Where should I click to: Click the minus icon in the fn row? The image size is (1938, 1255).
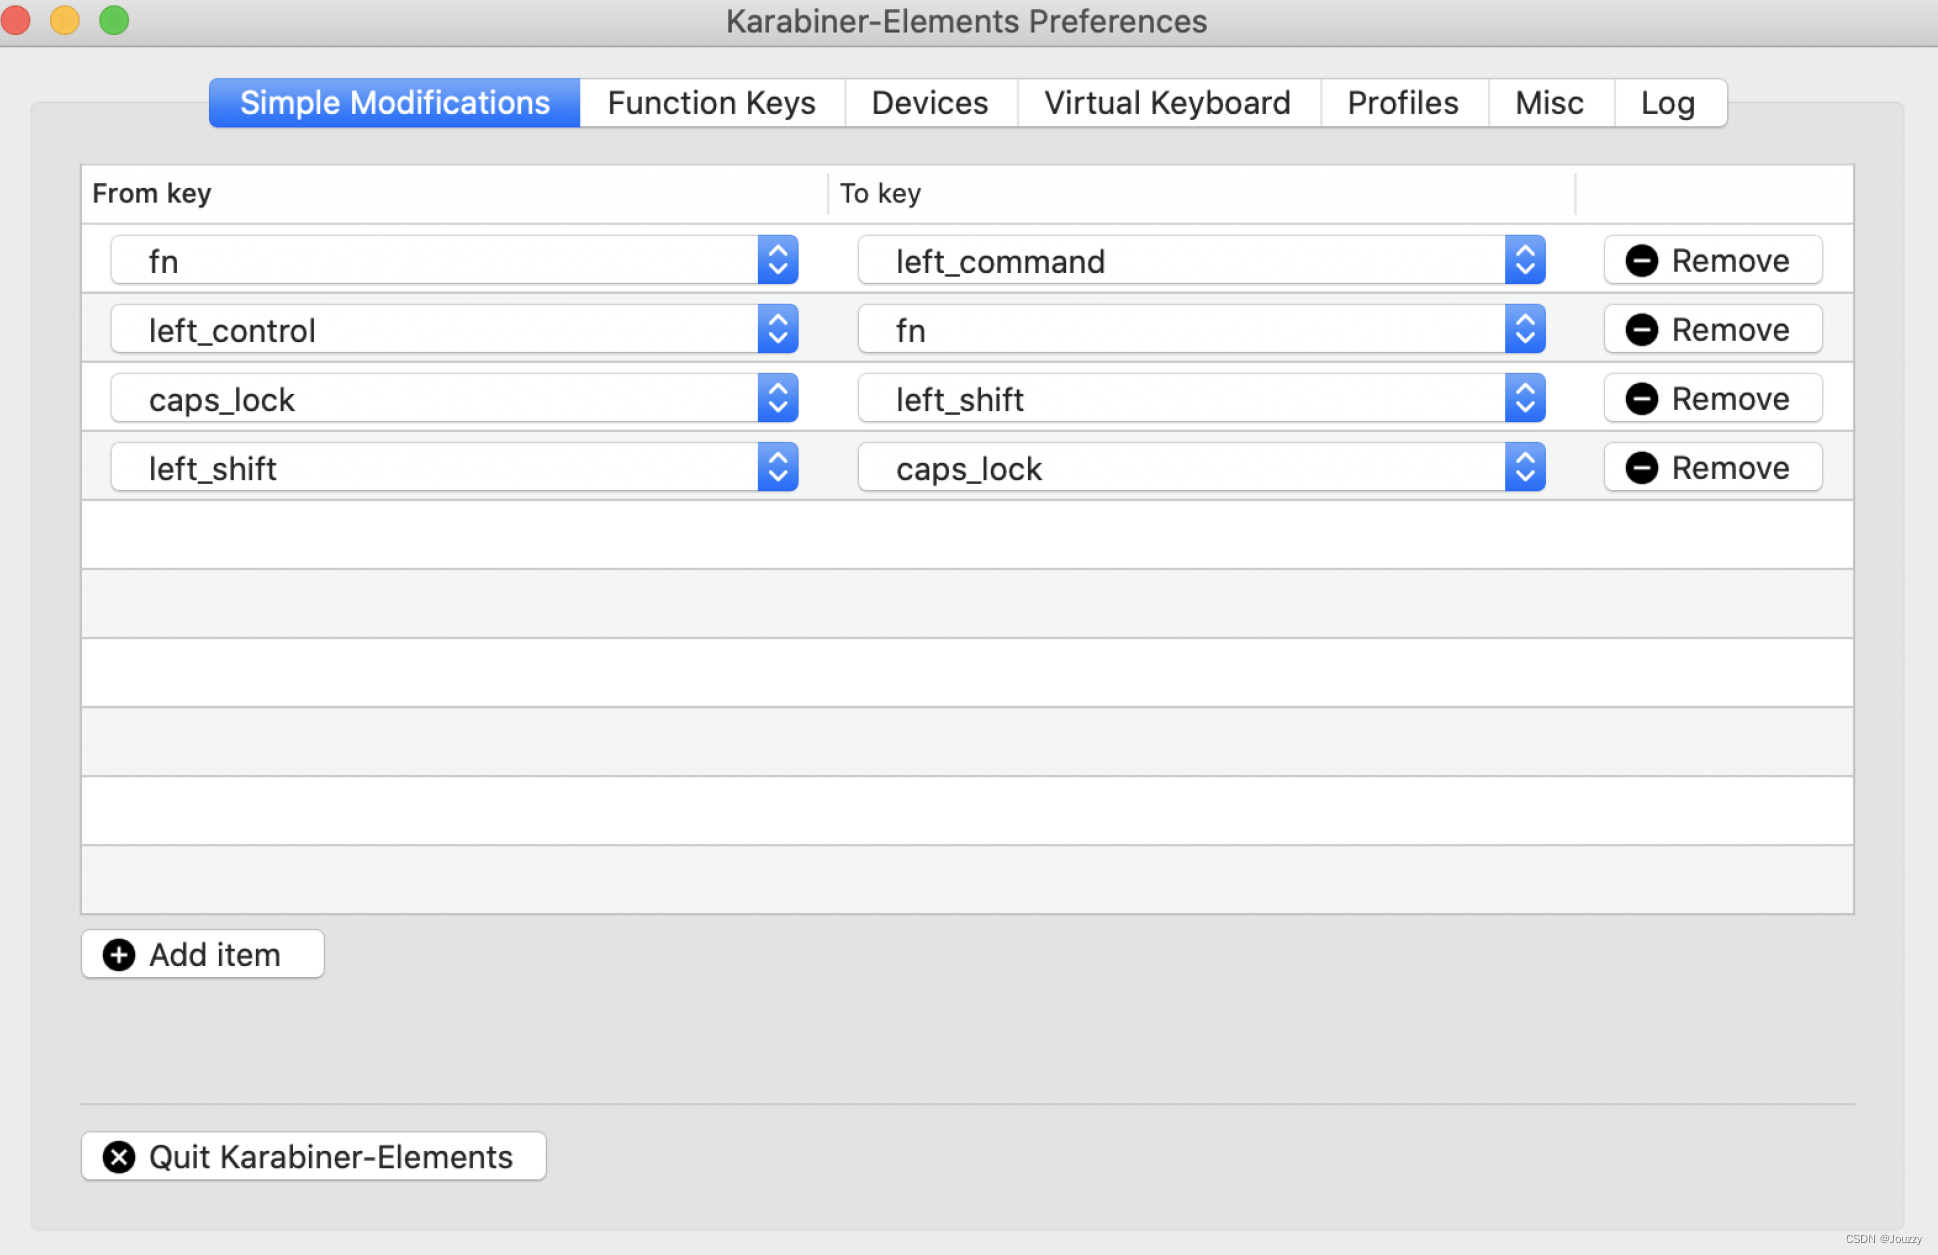click(x=1641, y=261)
